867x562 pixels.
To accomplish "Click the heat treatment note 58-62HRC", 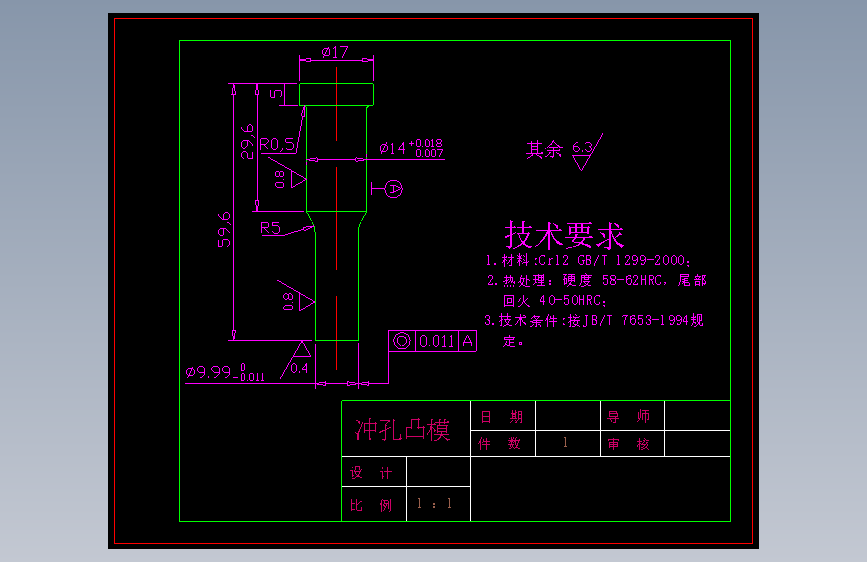I will pyautogui.click(x=597, y=280).
